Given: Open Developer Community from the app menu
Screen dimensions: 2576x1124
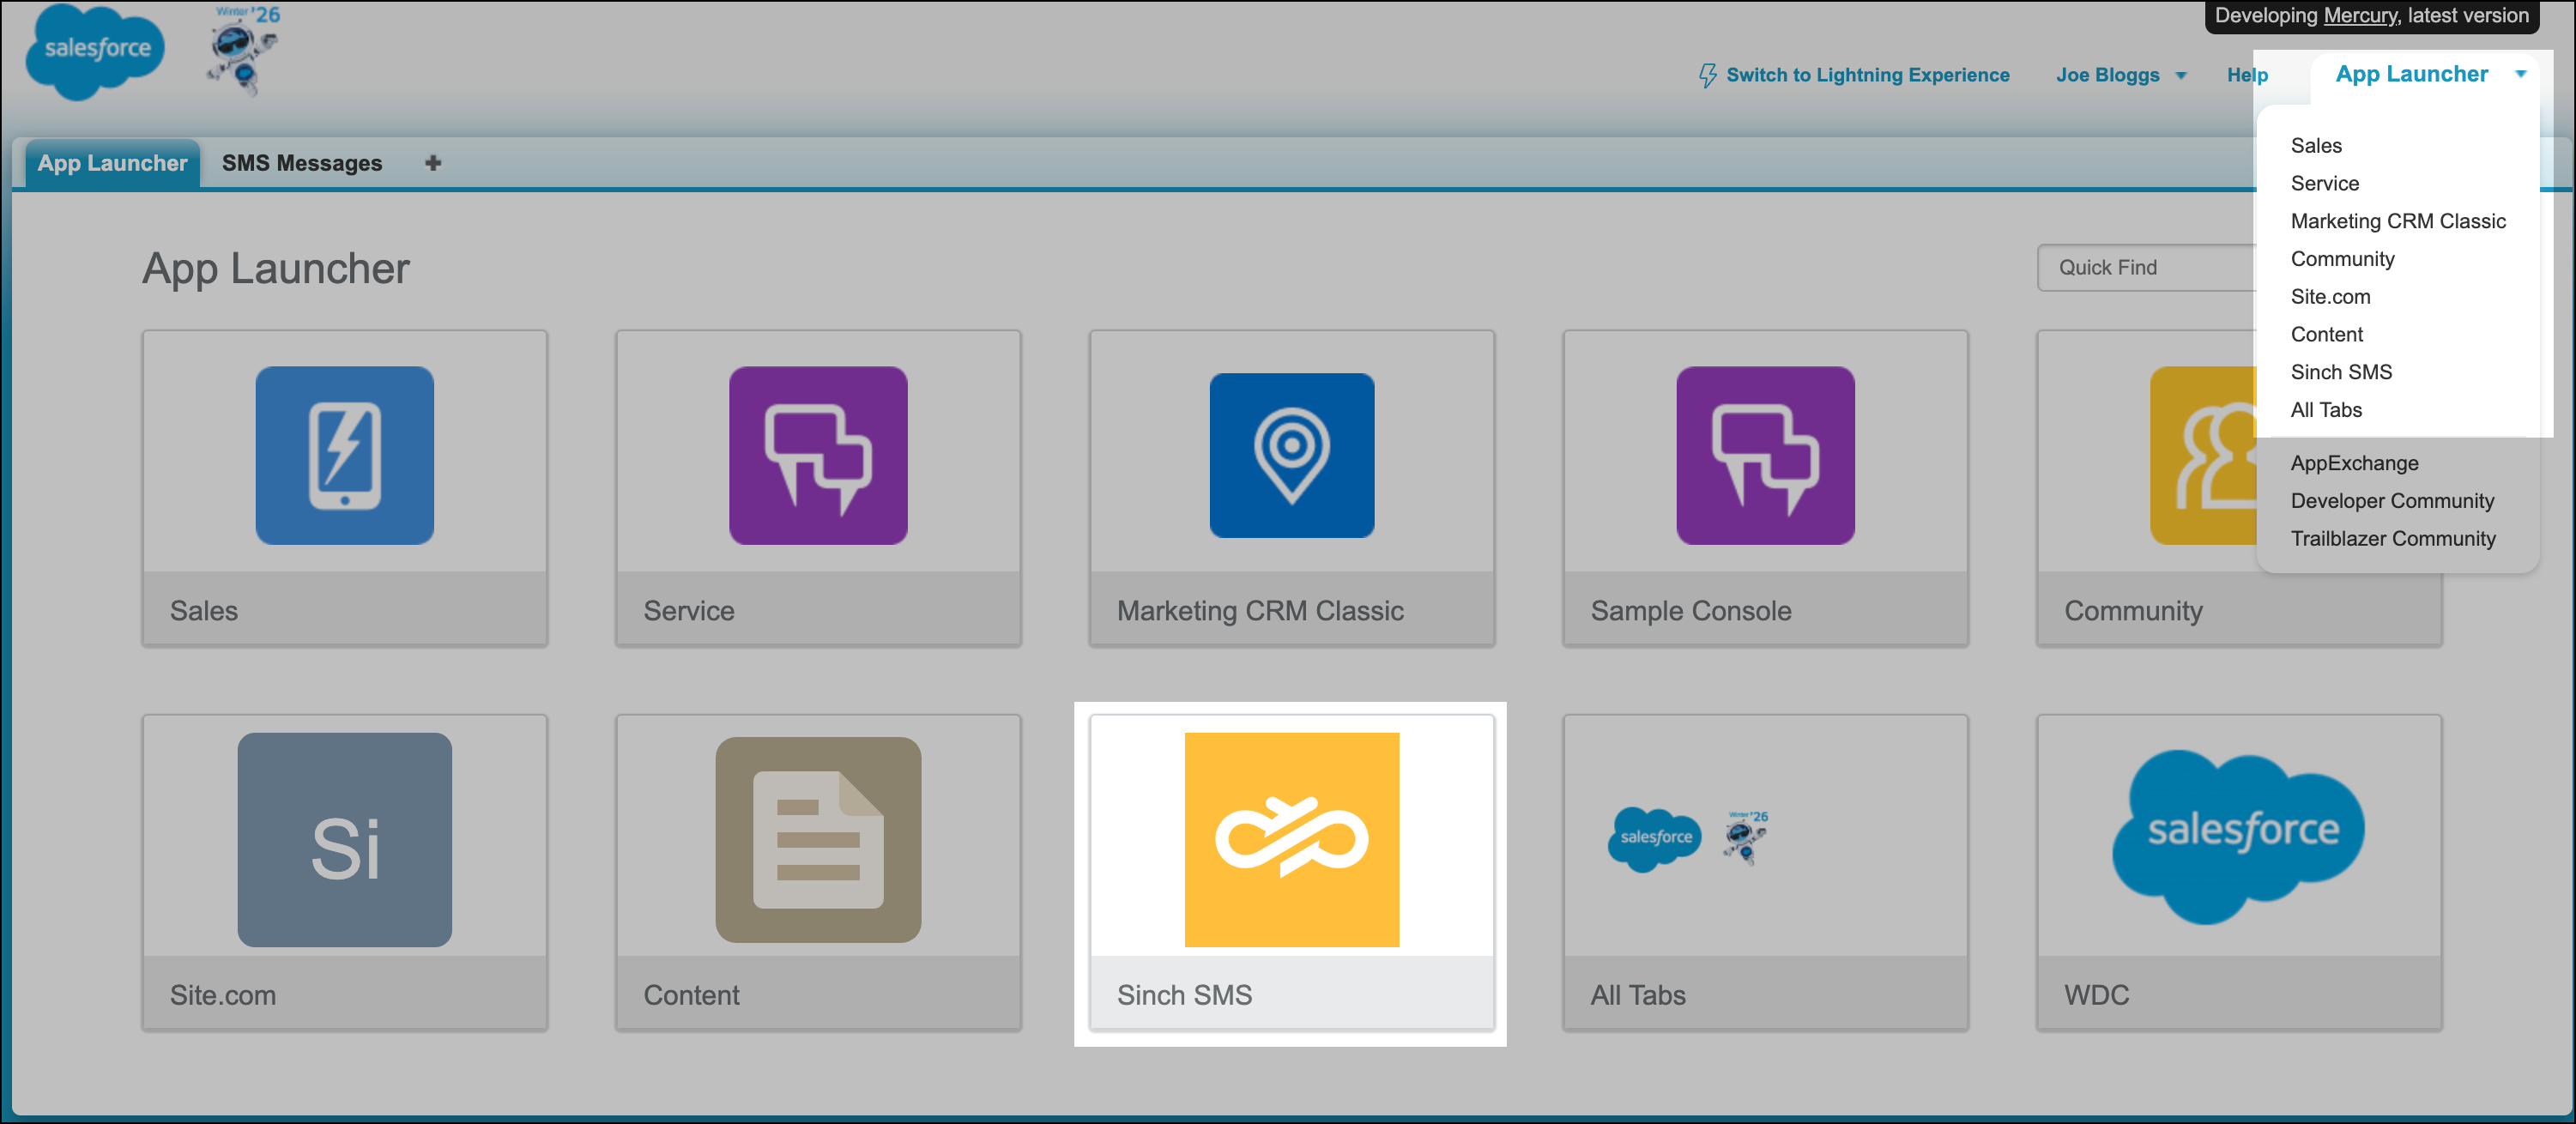Looking at the screenshot, I should point(2392,501).
